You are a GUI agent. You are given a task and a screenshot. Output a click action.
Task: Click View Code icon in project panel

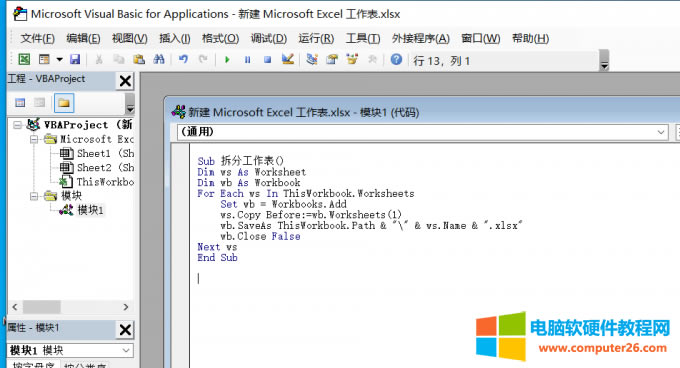pos(20,103)
